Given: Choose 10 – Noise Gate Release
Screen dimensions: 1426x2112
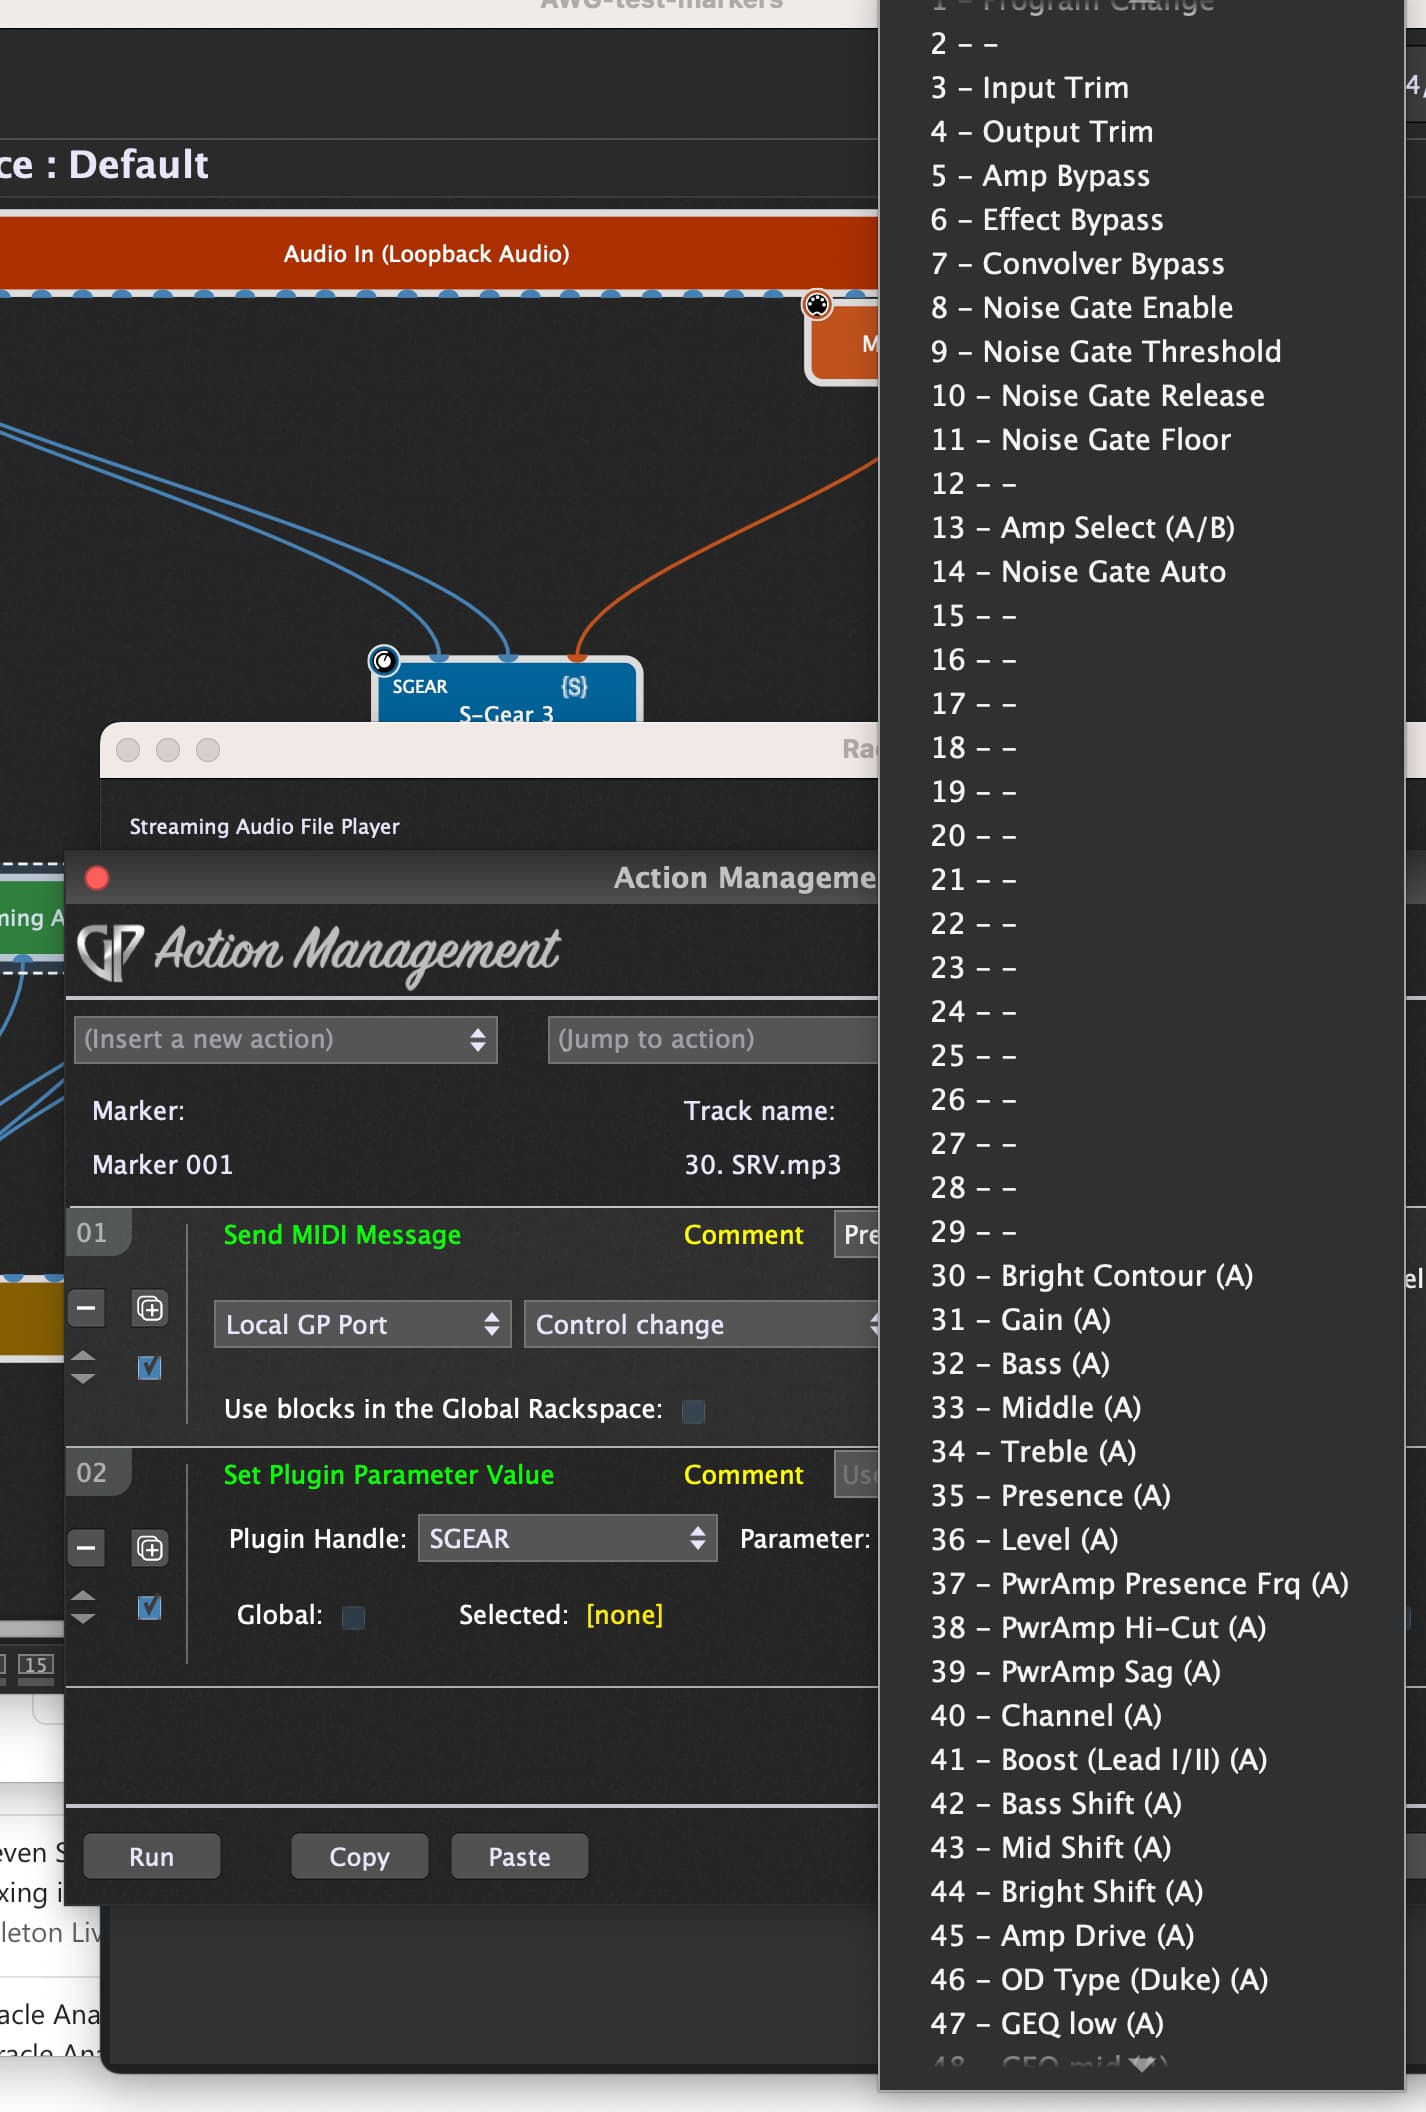Looking at the screenshot, I should click(x=1142, y=395).
